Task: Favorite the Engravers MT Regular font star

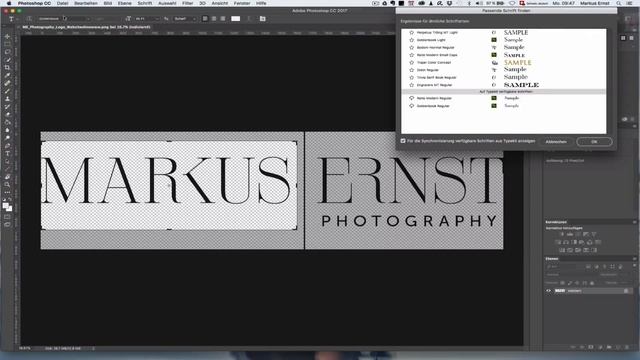Action: pos(411,85)
